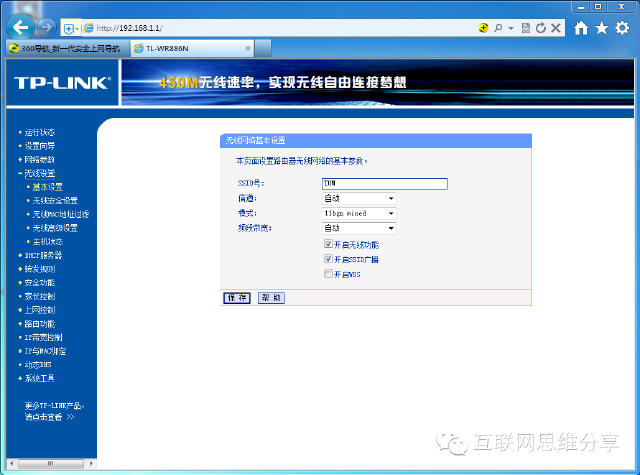This screenshot has height=475, width=640.
Task: Click the sidebar scrollbar right arrow
Action: pyautogui.click(x=91, y=464)
